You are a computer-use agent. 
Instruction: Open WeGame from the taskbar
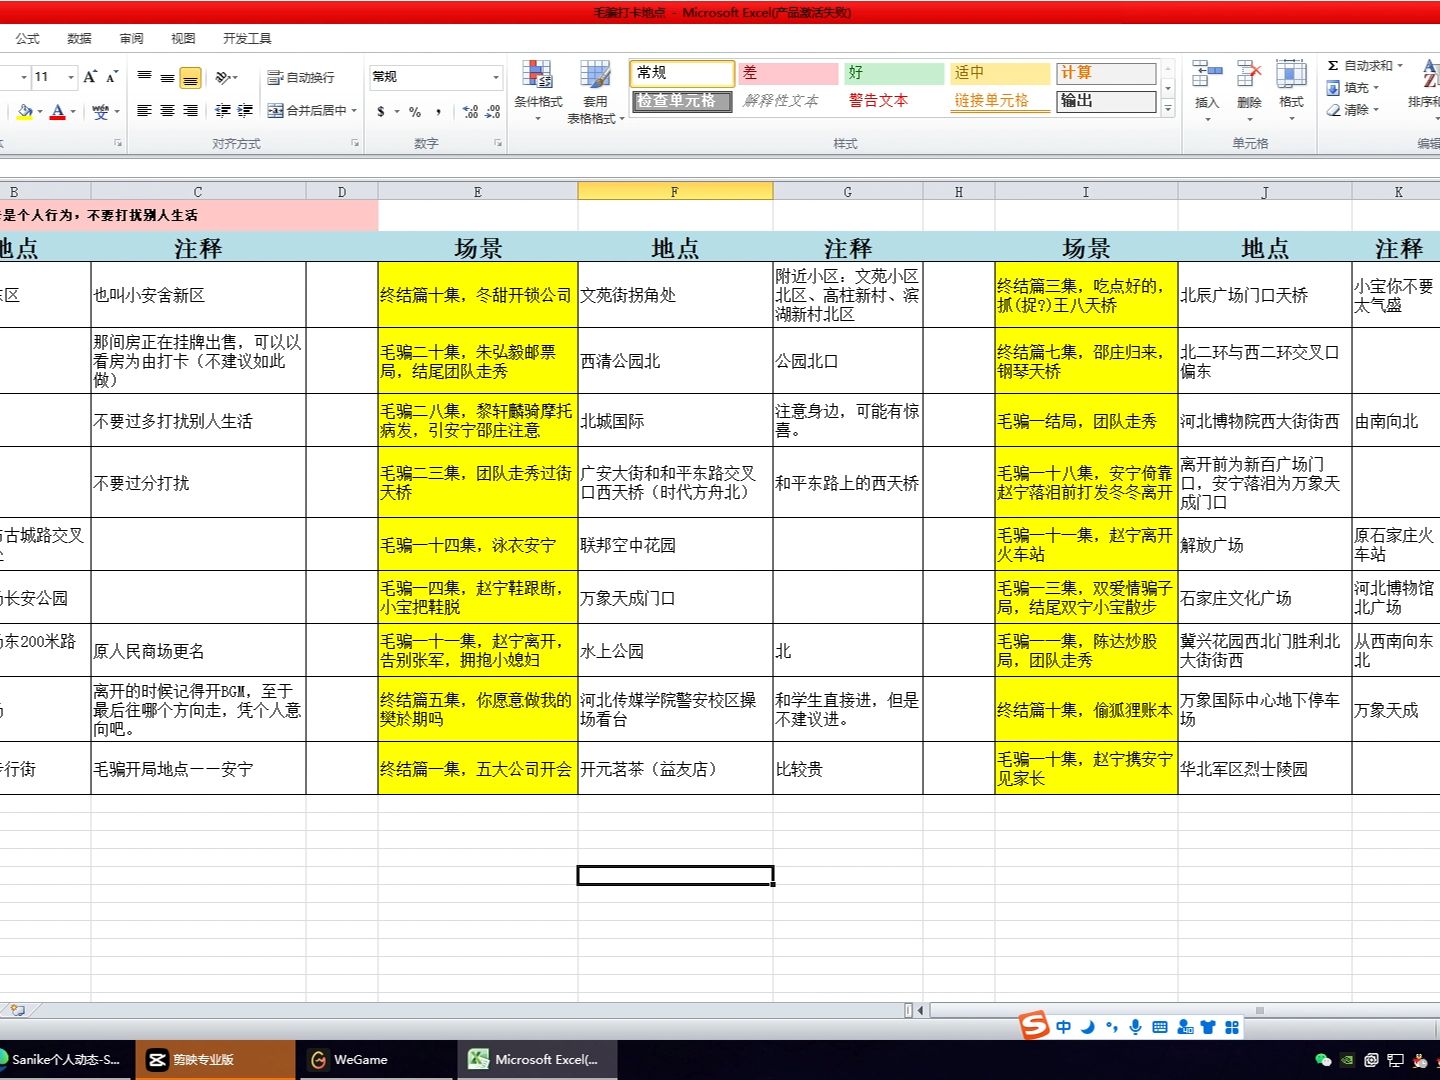378,1060
